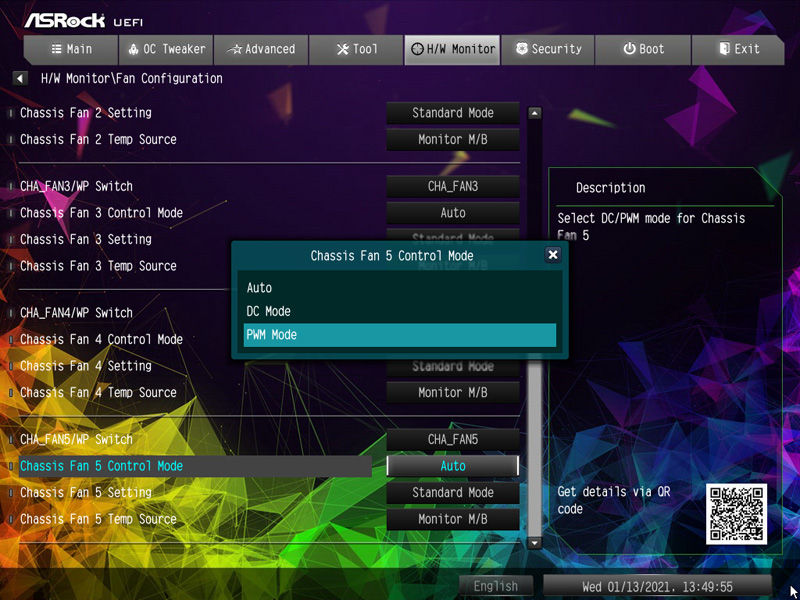This screenshot has height=600, width=800.
Task: Select the 'Chassis Fan 3 Control Mode' row label
Action: pos(102,213)
